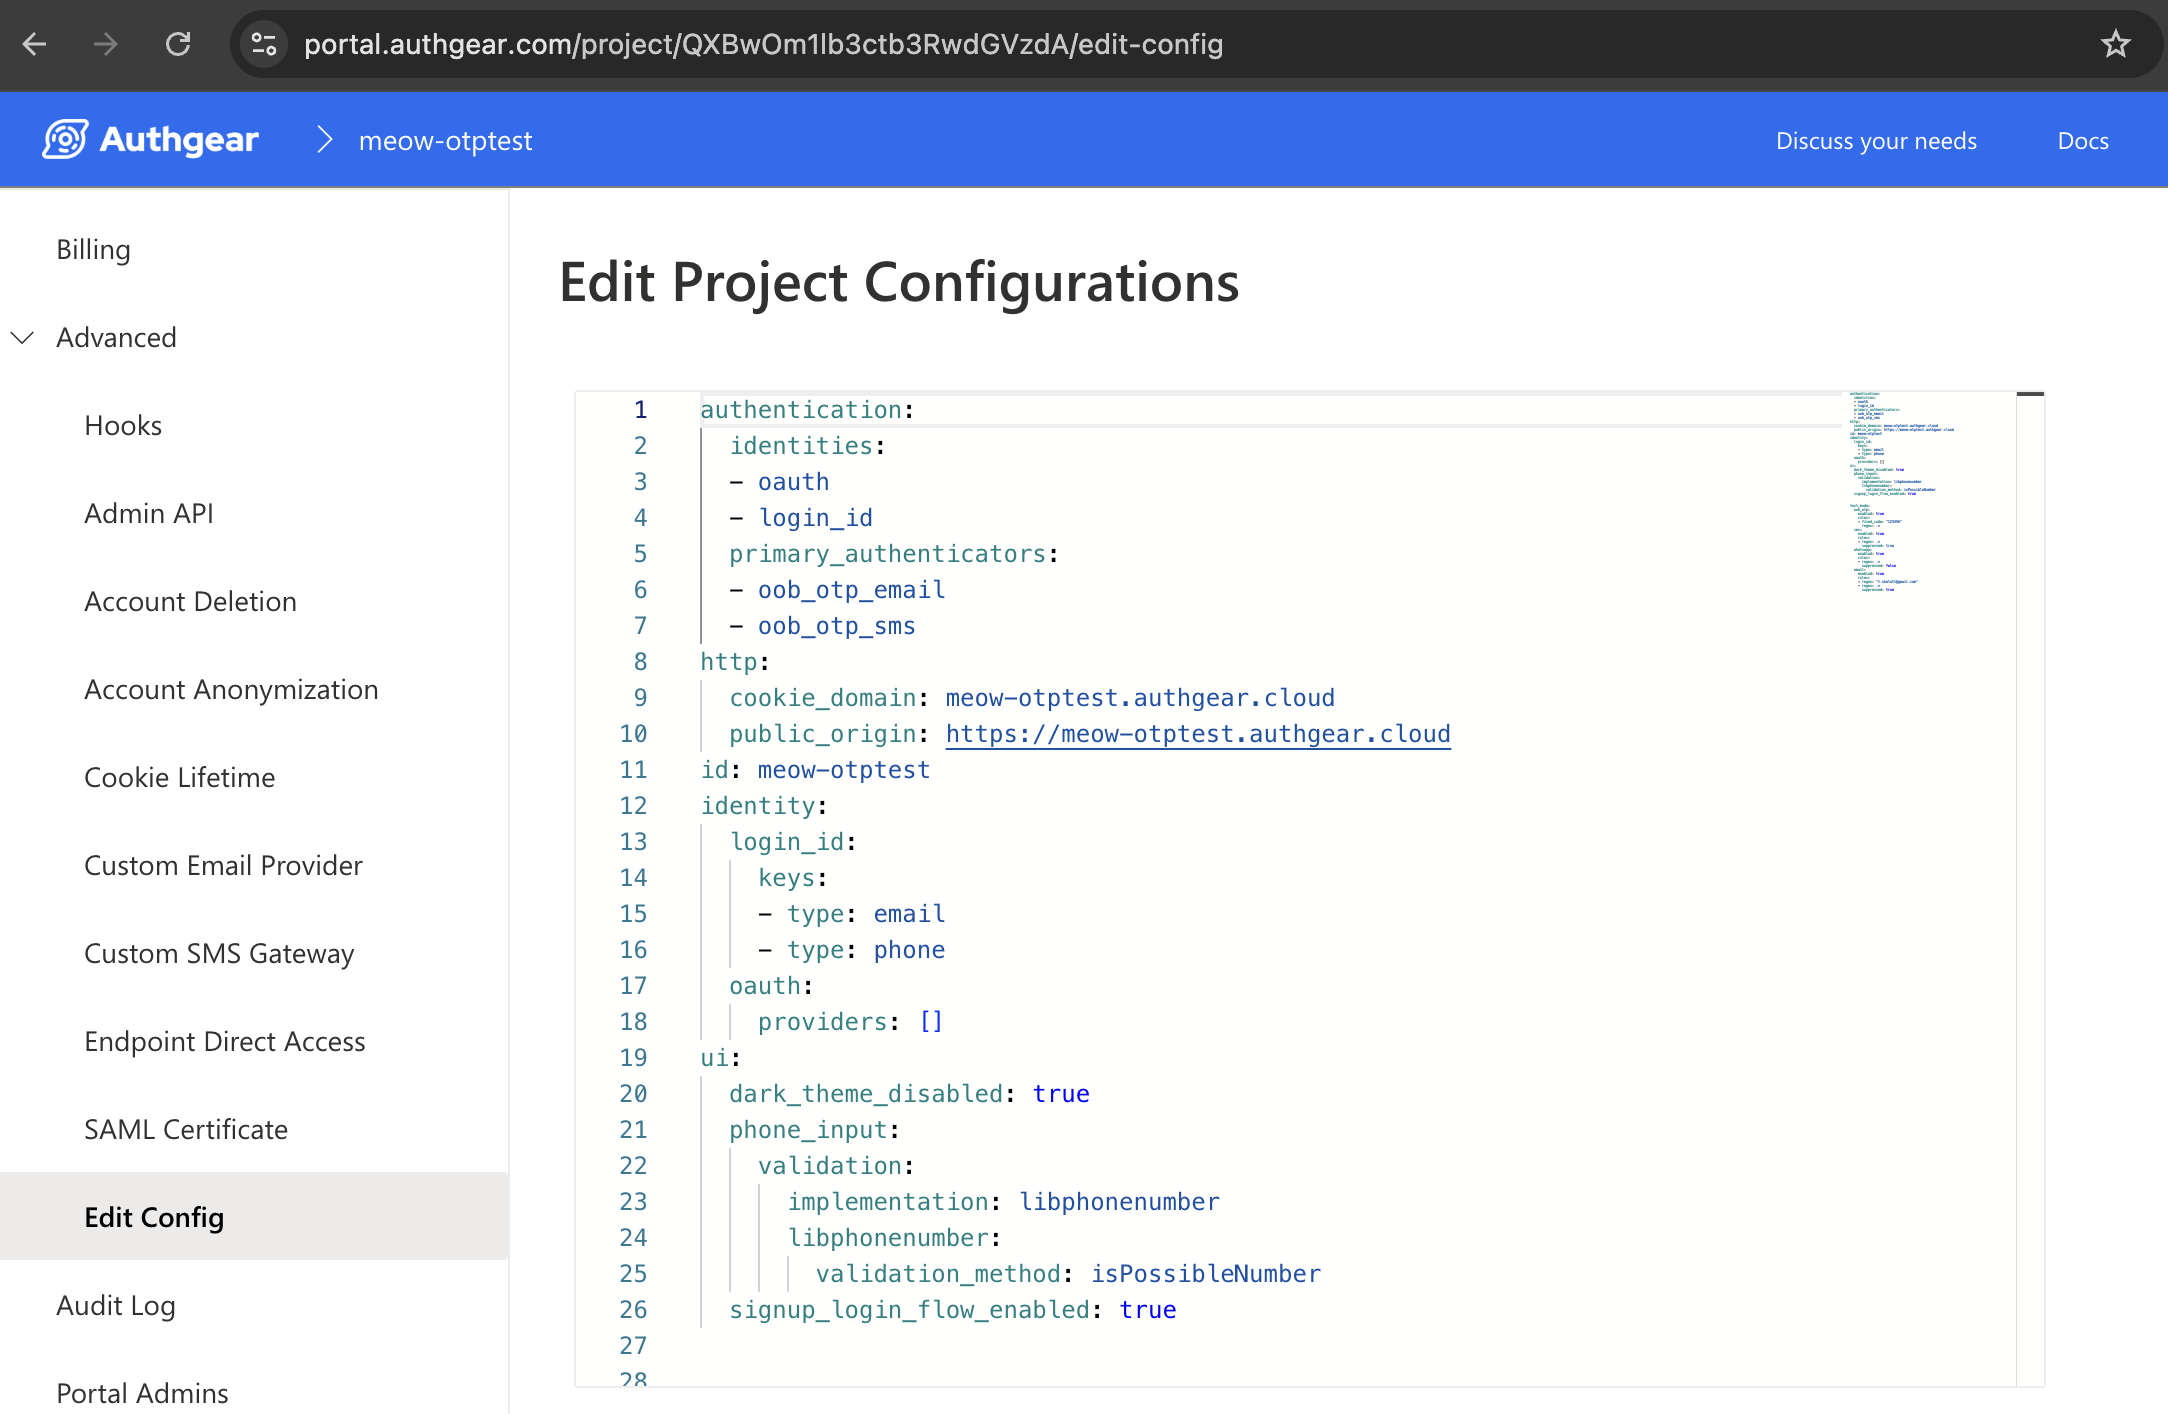Select Custom SMS Gateway in sidebar
The width and height of the screenshot is (2168, 1414).
coord(219,954)
